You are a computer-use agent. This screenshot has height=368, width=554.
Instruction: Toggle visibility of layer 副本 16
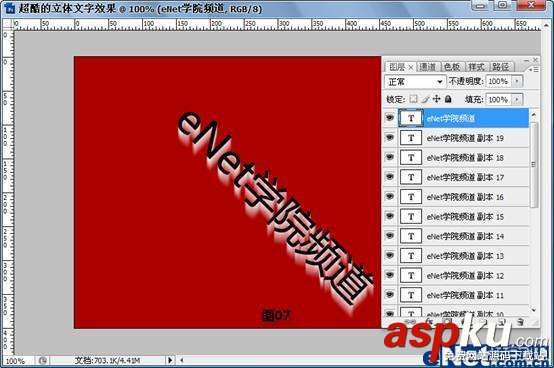[390, 196]
